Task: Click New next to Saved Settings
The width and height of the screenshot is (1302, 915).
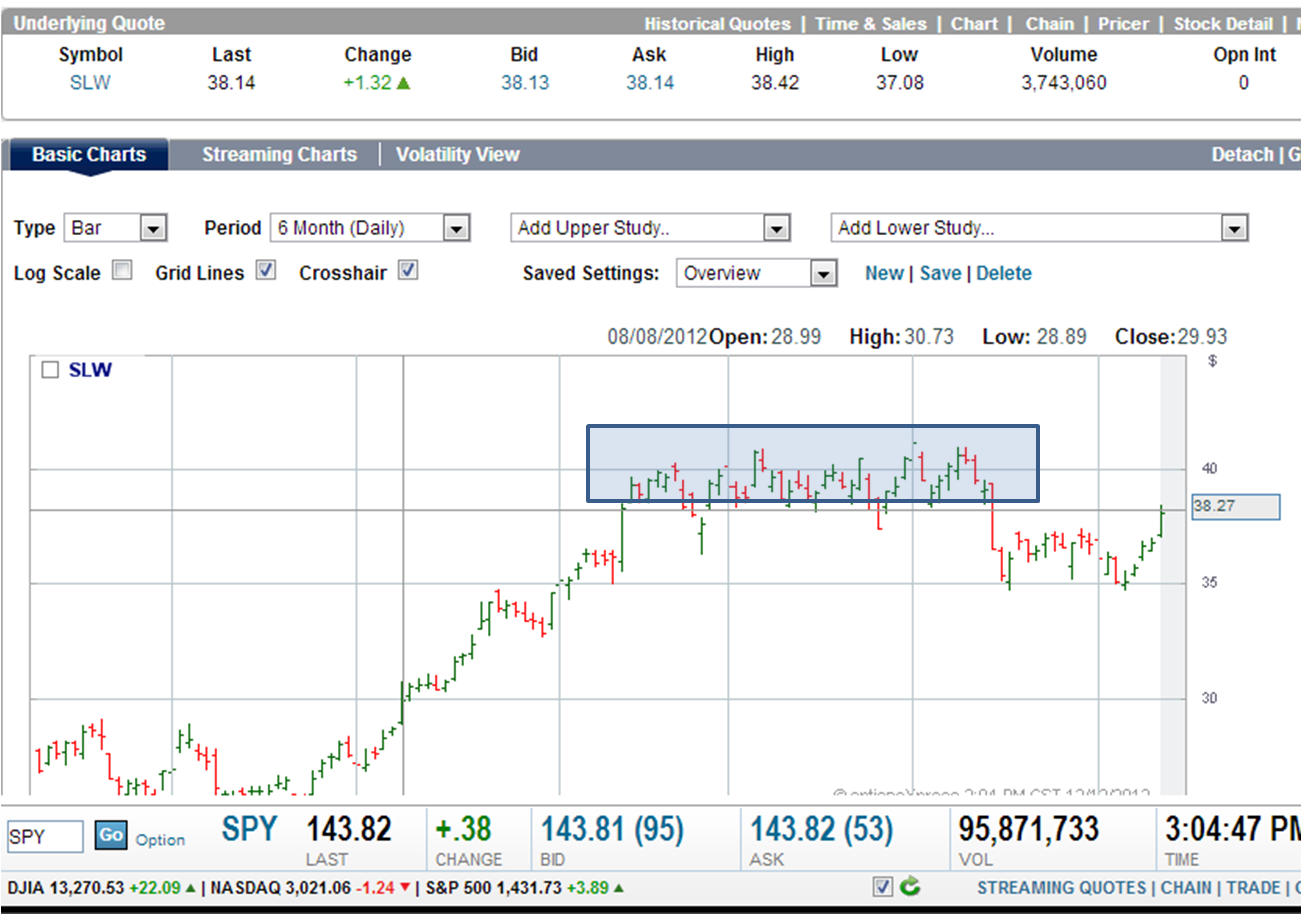Action: pyautogui.click(x=884, y=273)
